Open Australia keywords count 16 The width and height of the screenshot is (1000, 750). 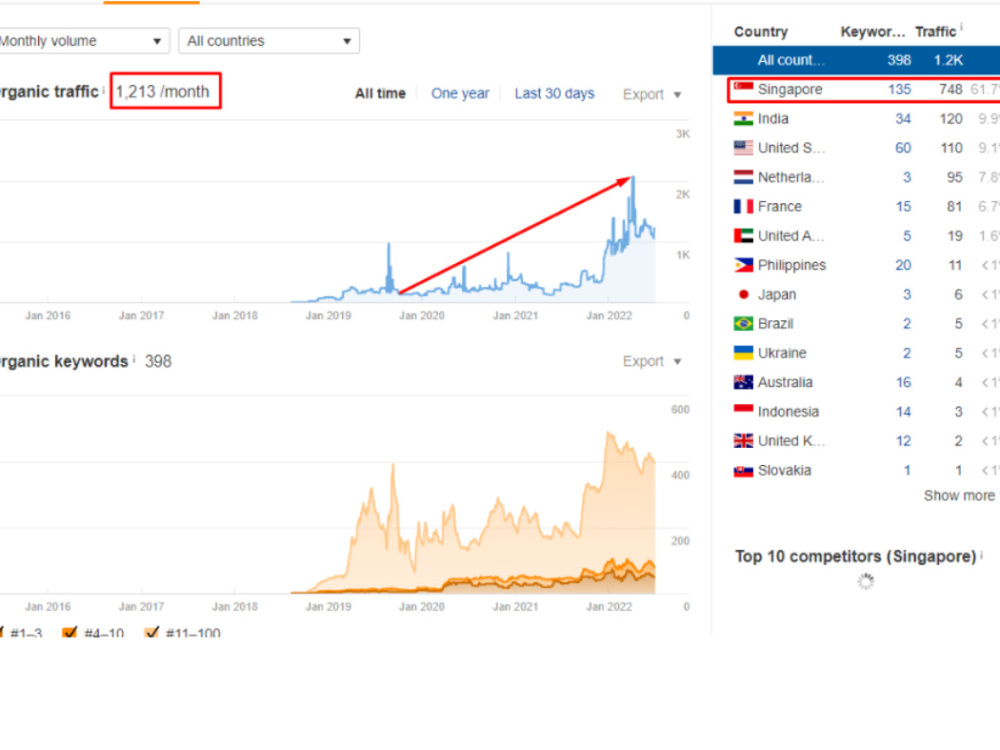[x=903, y=383]
